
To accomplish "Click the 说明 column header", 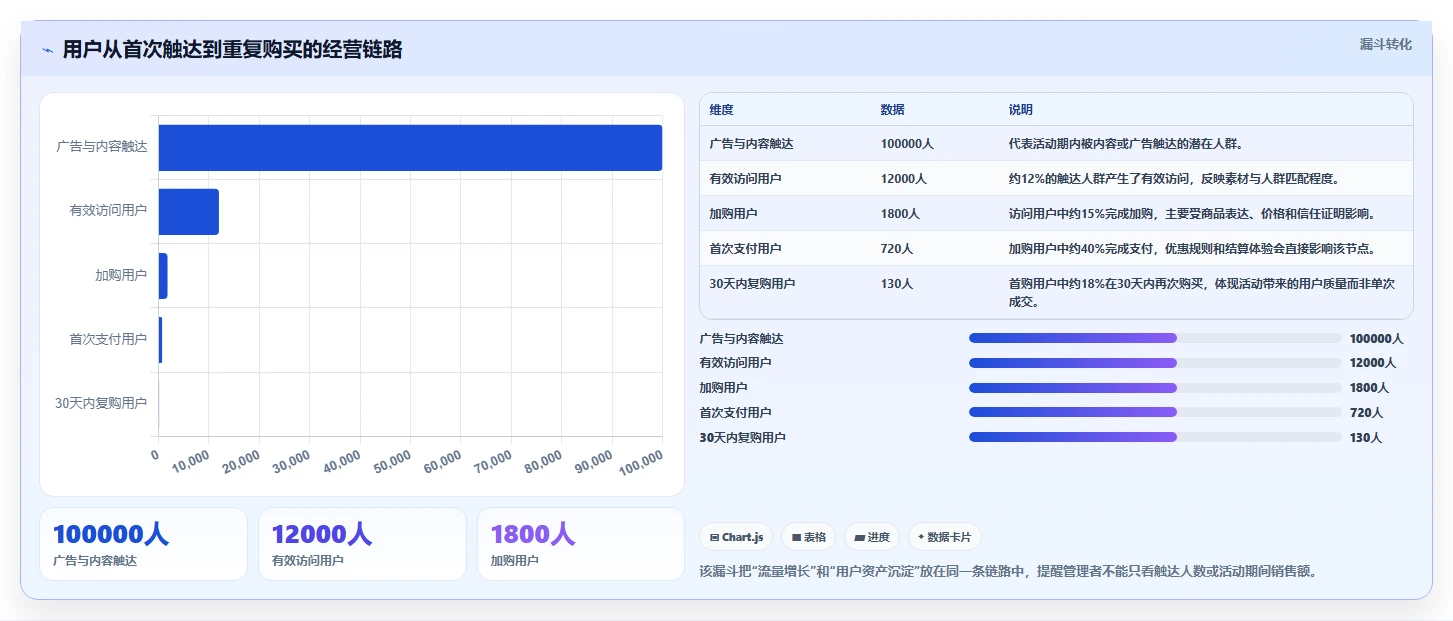I will point(1021,110).
